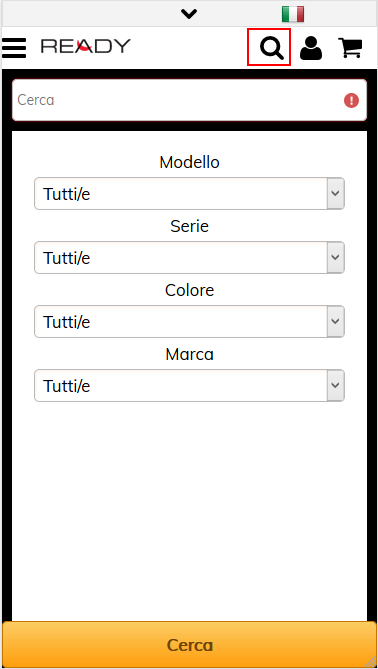Screen dimensions: 378x669
Task: Click the Marca label text
Action: (x=189, y=354)
